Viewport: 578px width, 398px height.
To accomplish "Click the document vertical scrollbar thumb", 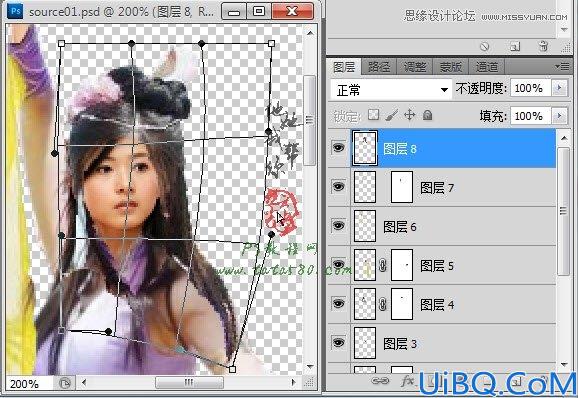I will point(310,120).
